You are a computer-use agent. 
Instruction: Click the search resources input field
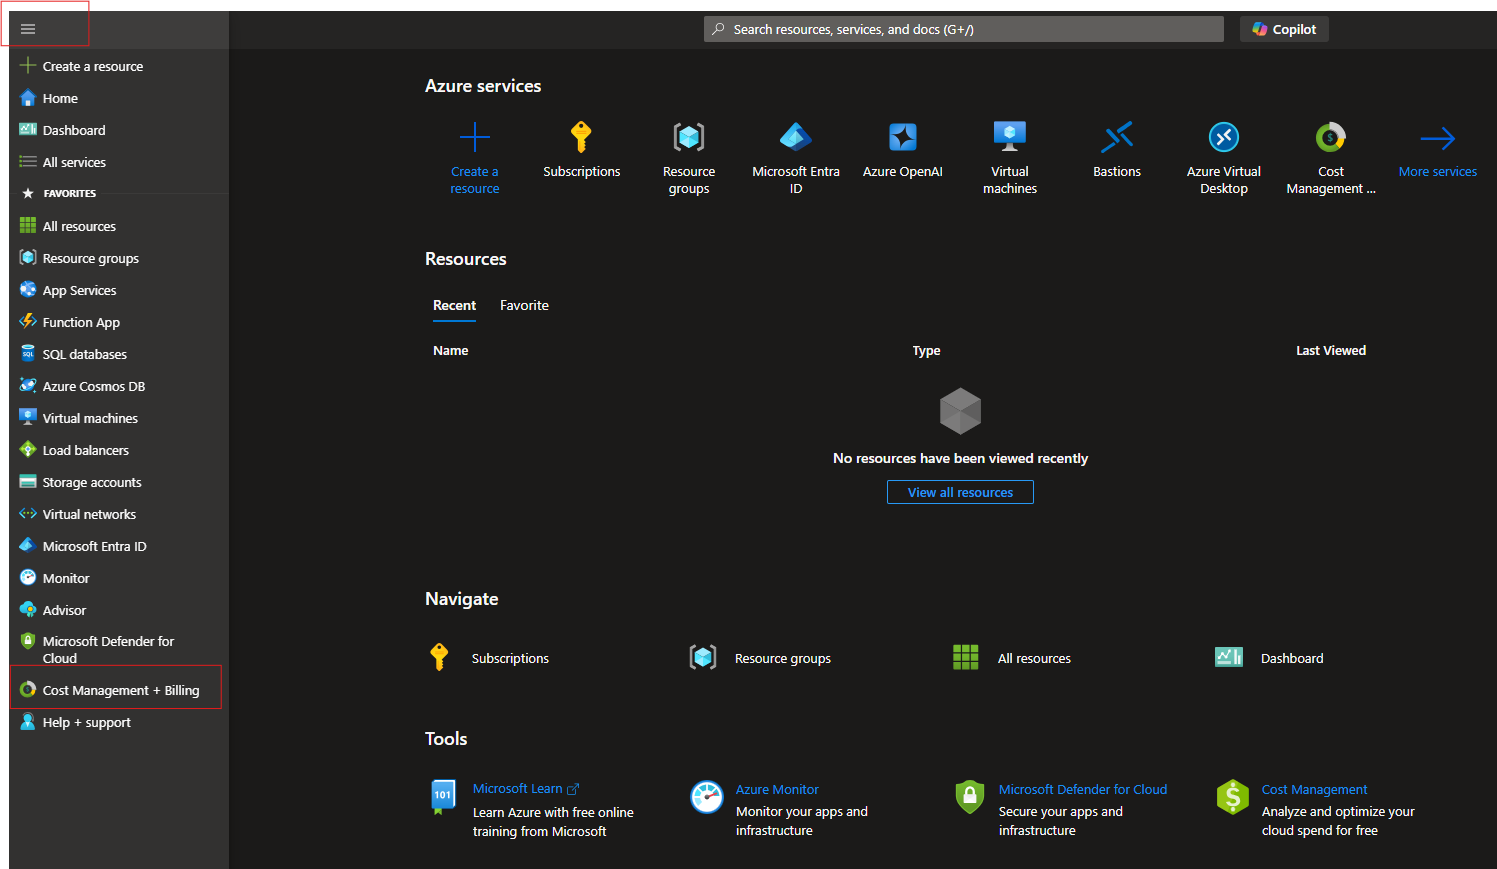964,29
